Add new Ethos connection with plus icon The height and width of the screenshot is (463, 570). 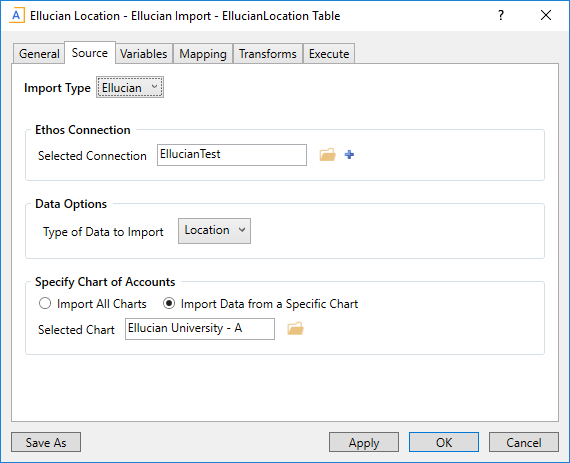point(349,155)
